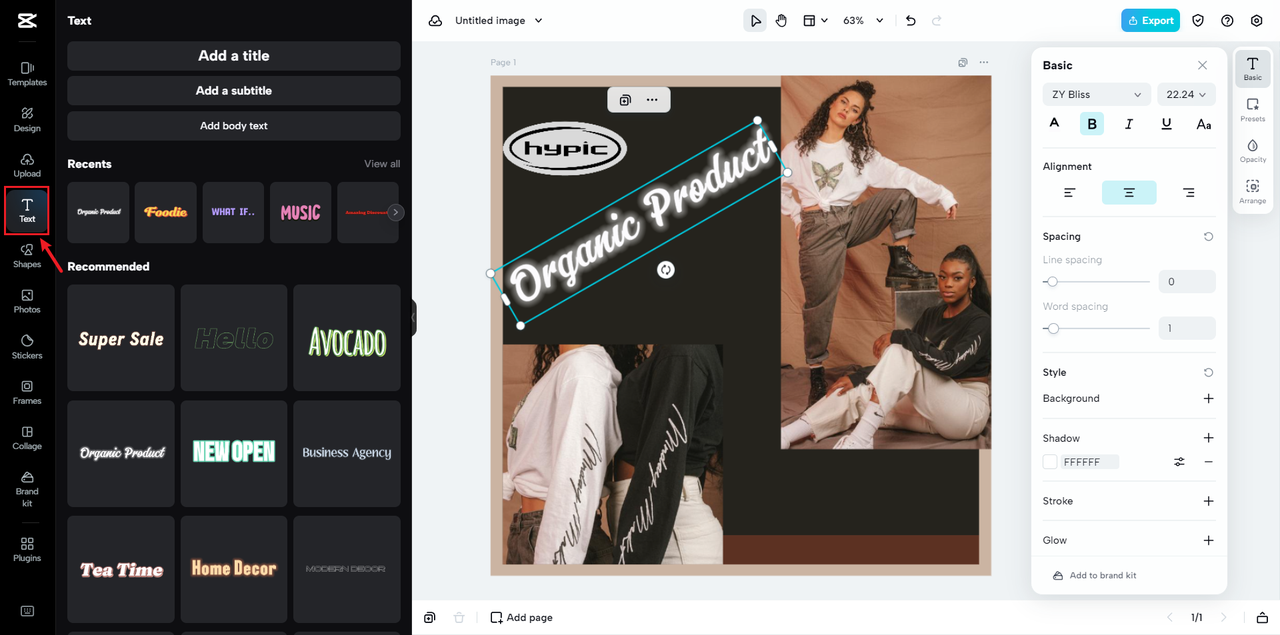Align text to the center
The image size is (1280, 635).
pyautogui.click(x=1129, y=192)
